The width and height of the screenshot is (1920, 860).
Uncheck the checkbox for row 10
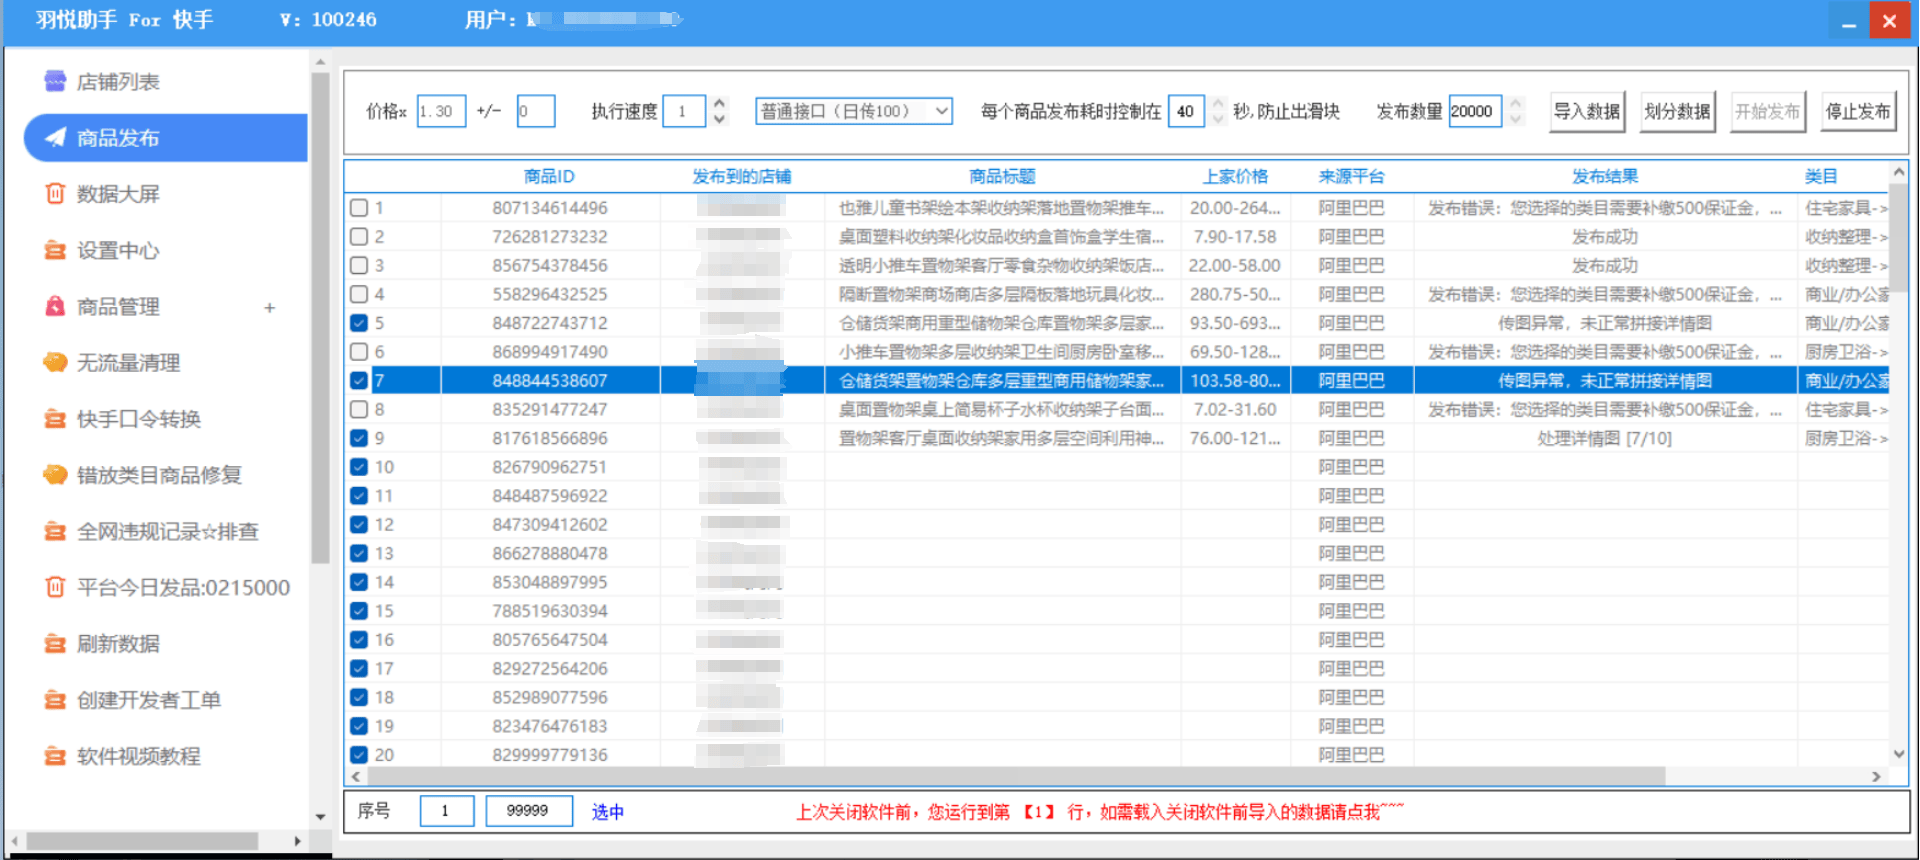point(359,467)
